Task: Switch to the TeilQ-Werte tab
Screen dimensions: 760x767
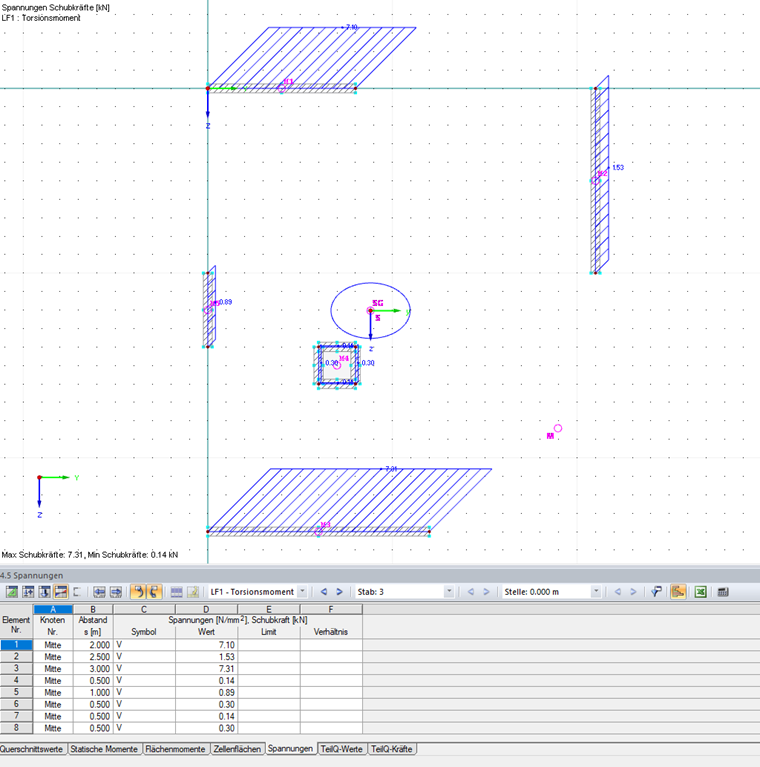Action: pos(341,749)
